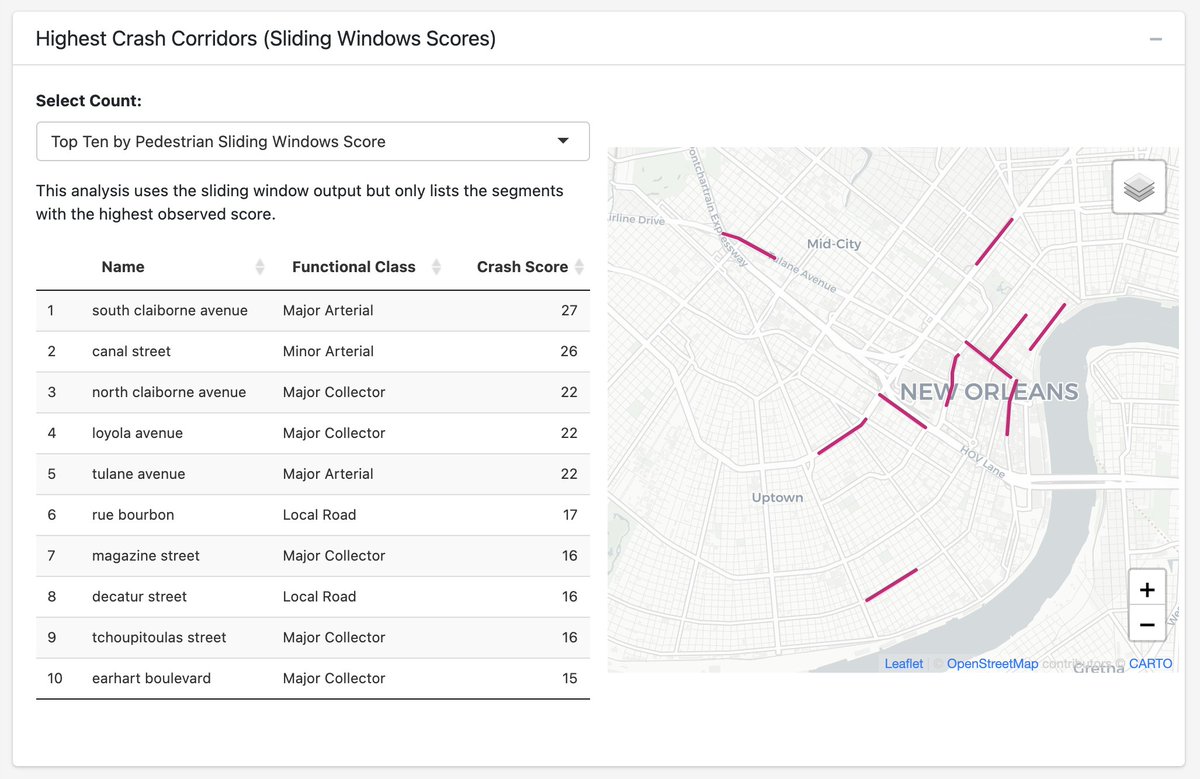Open the CARTO attribution link
This screenshot has height=779, width=1200.
[1151, 664]
